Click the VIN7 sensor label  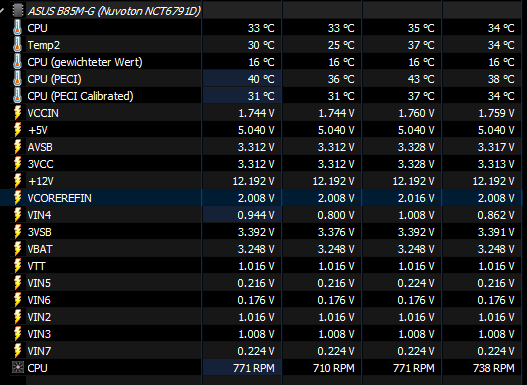(39, 351)
